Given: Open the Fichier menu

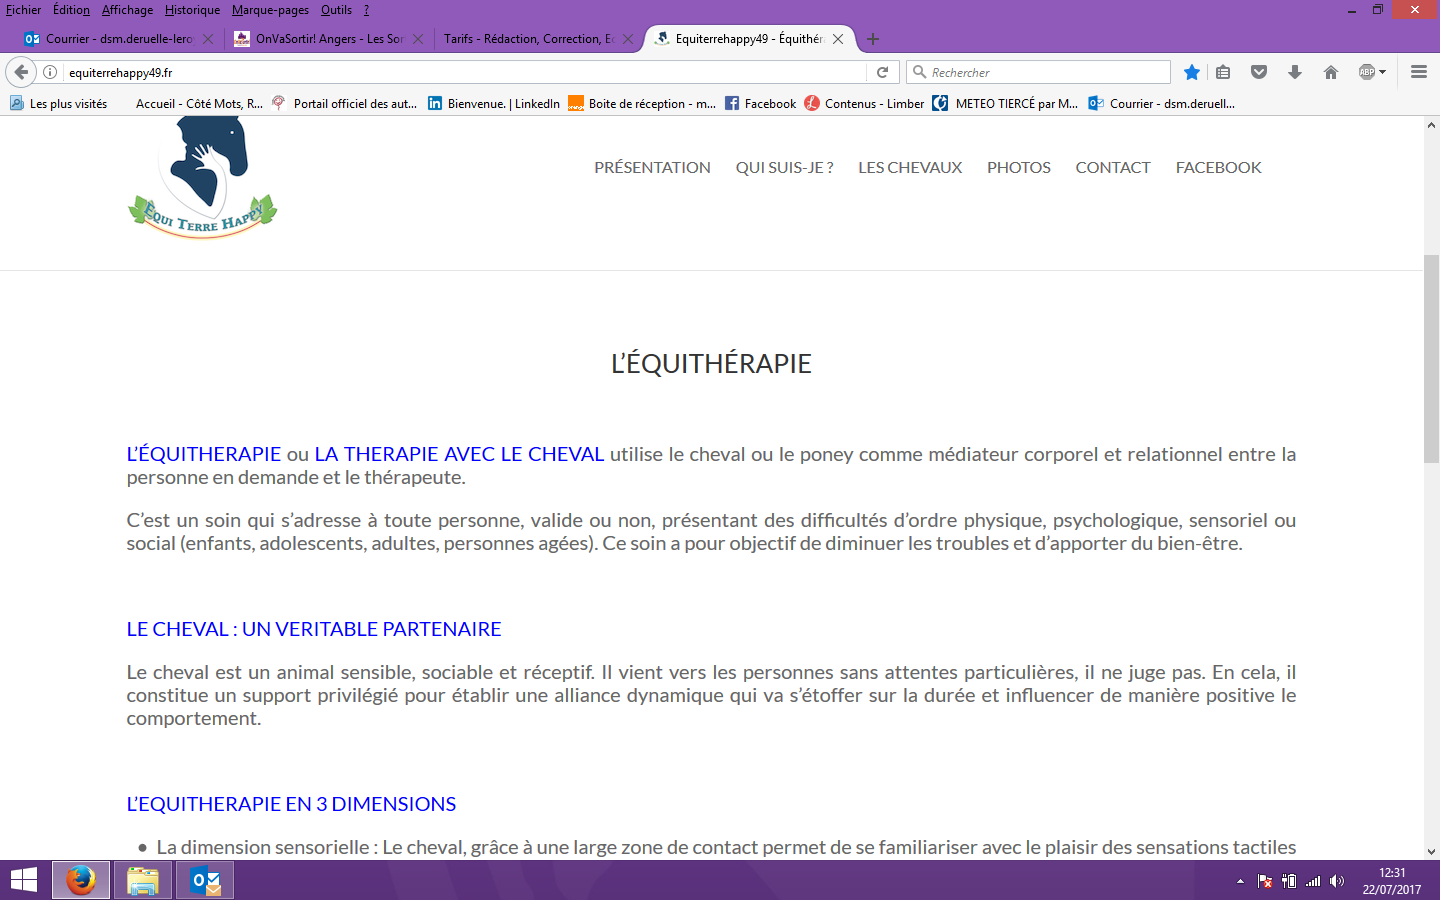Looking at the screenshot, I should coord(24,10).
